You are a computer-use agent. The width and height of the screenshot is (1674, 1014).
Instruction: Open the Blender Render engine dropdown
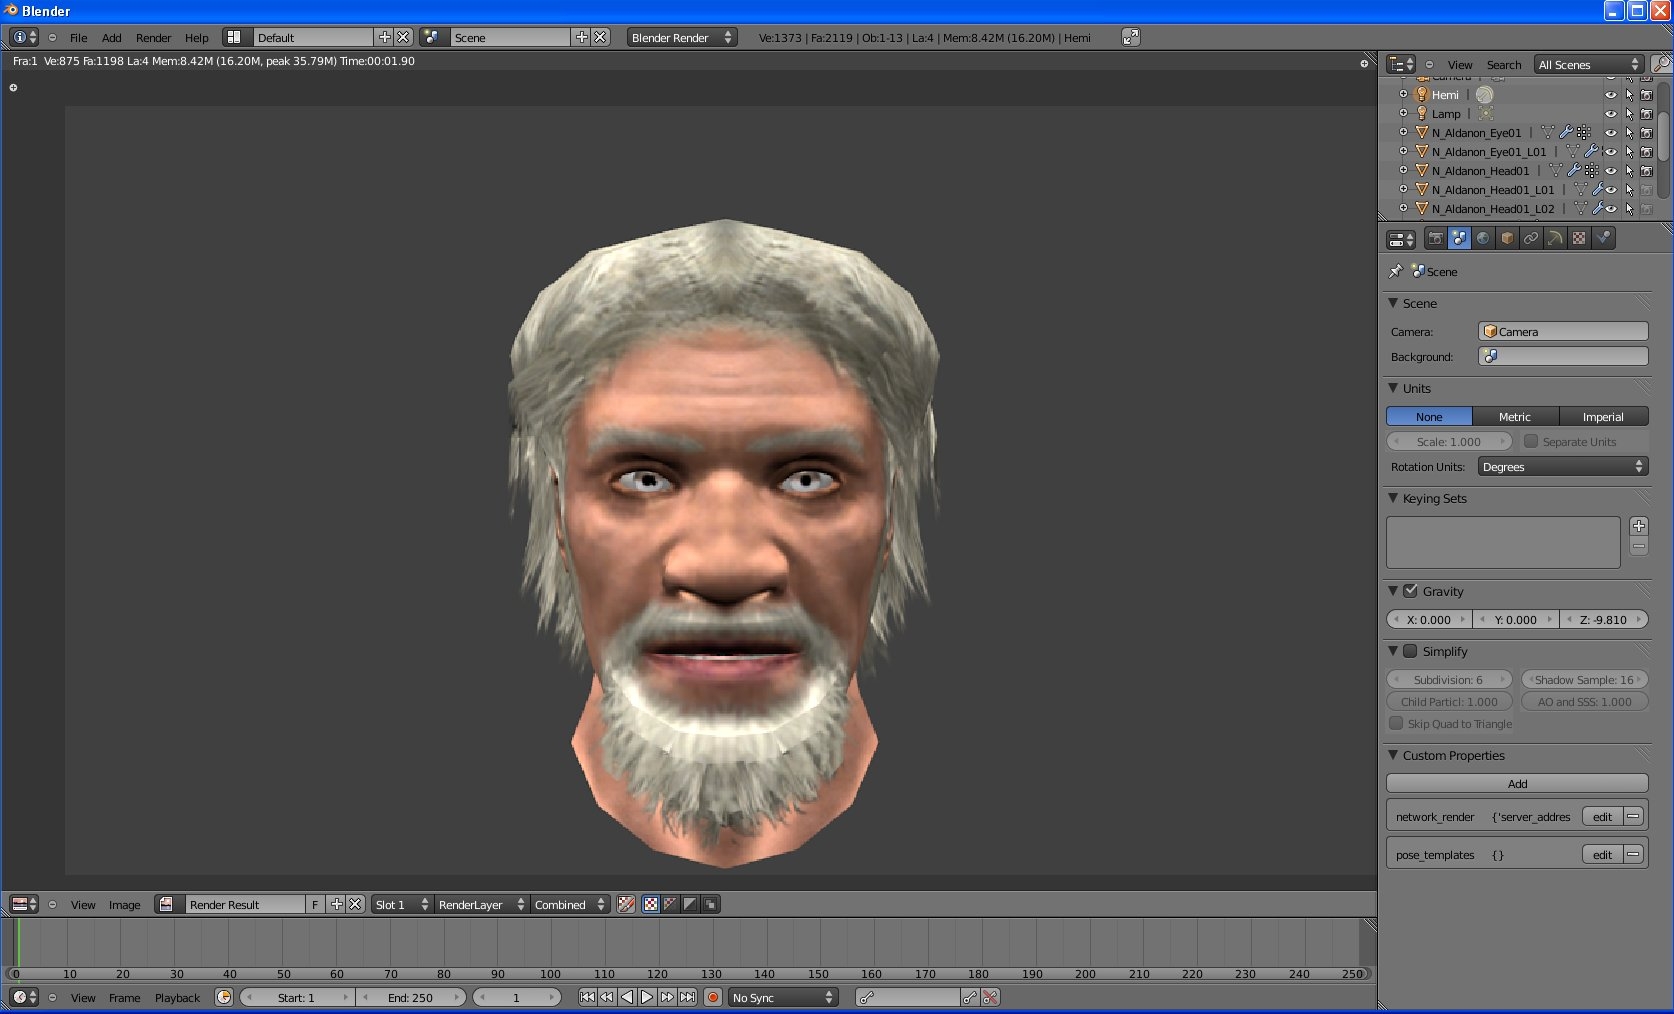[x=681, y=37]
